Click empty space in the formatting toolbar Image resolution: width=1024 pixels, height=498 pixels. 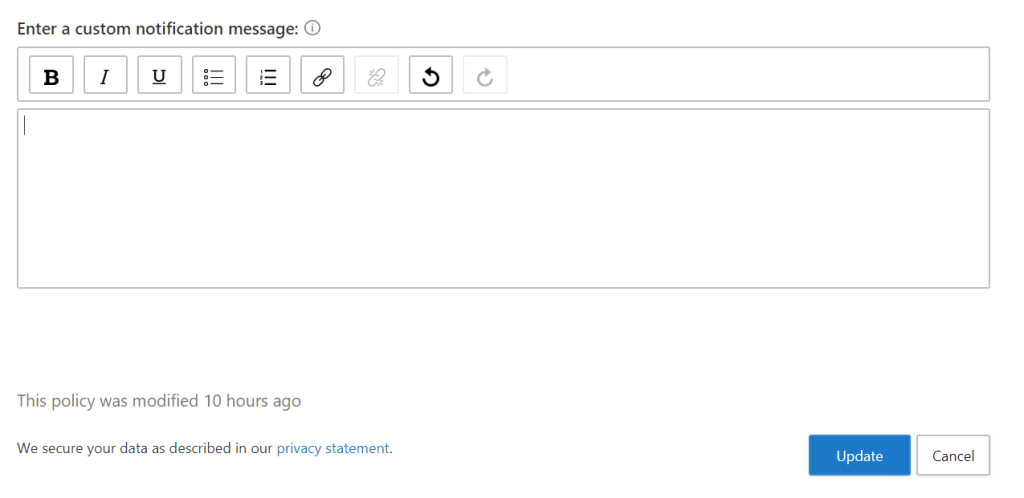click(750, 75)
